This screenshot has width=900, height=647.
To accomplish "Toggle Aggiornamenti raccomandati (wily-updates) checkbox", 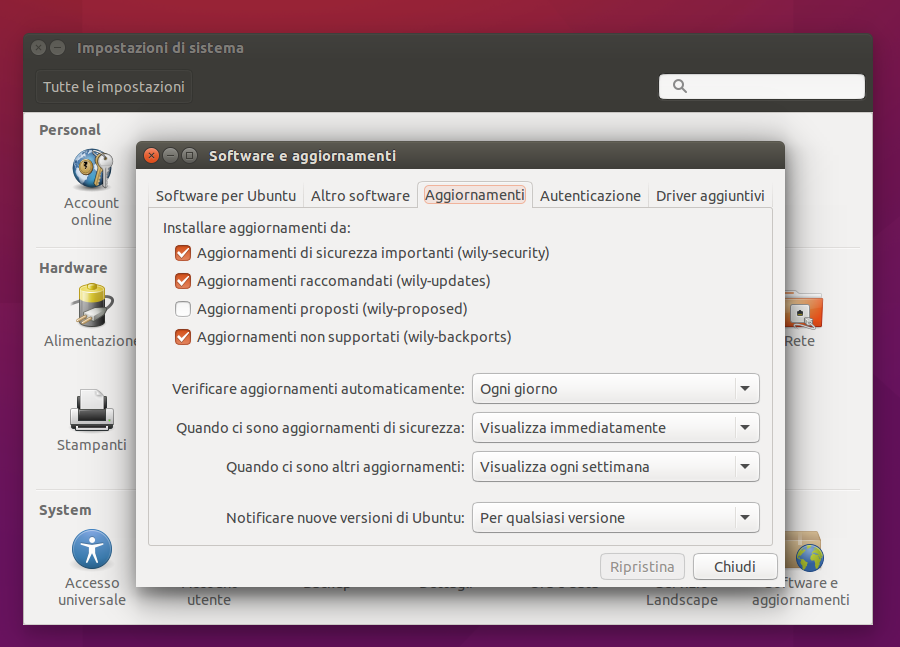I will tap(183, 281).
